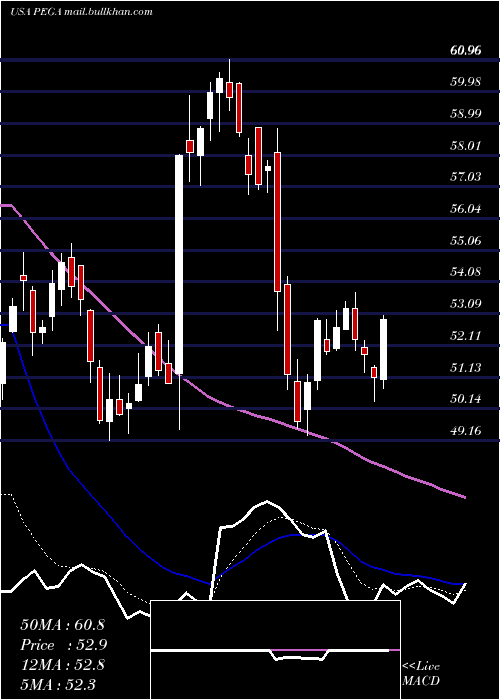Click the 60.96 price axis label
500x700 pixels.
click(x=466, y=50)
